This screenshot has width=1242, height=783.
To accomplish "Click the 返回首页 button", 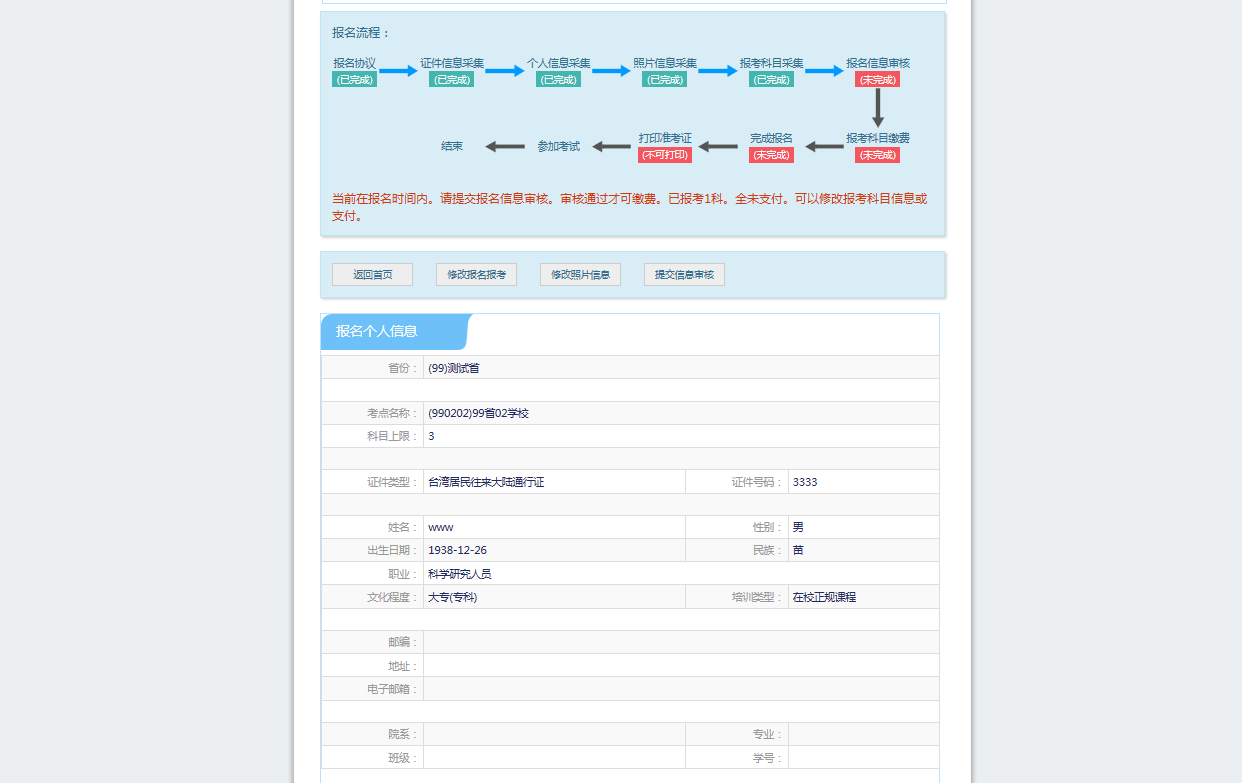I will [x=372, y=275].
